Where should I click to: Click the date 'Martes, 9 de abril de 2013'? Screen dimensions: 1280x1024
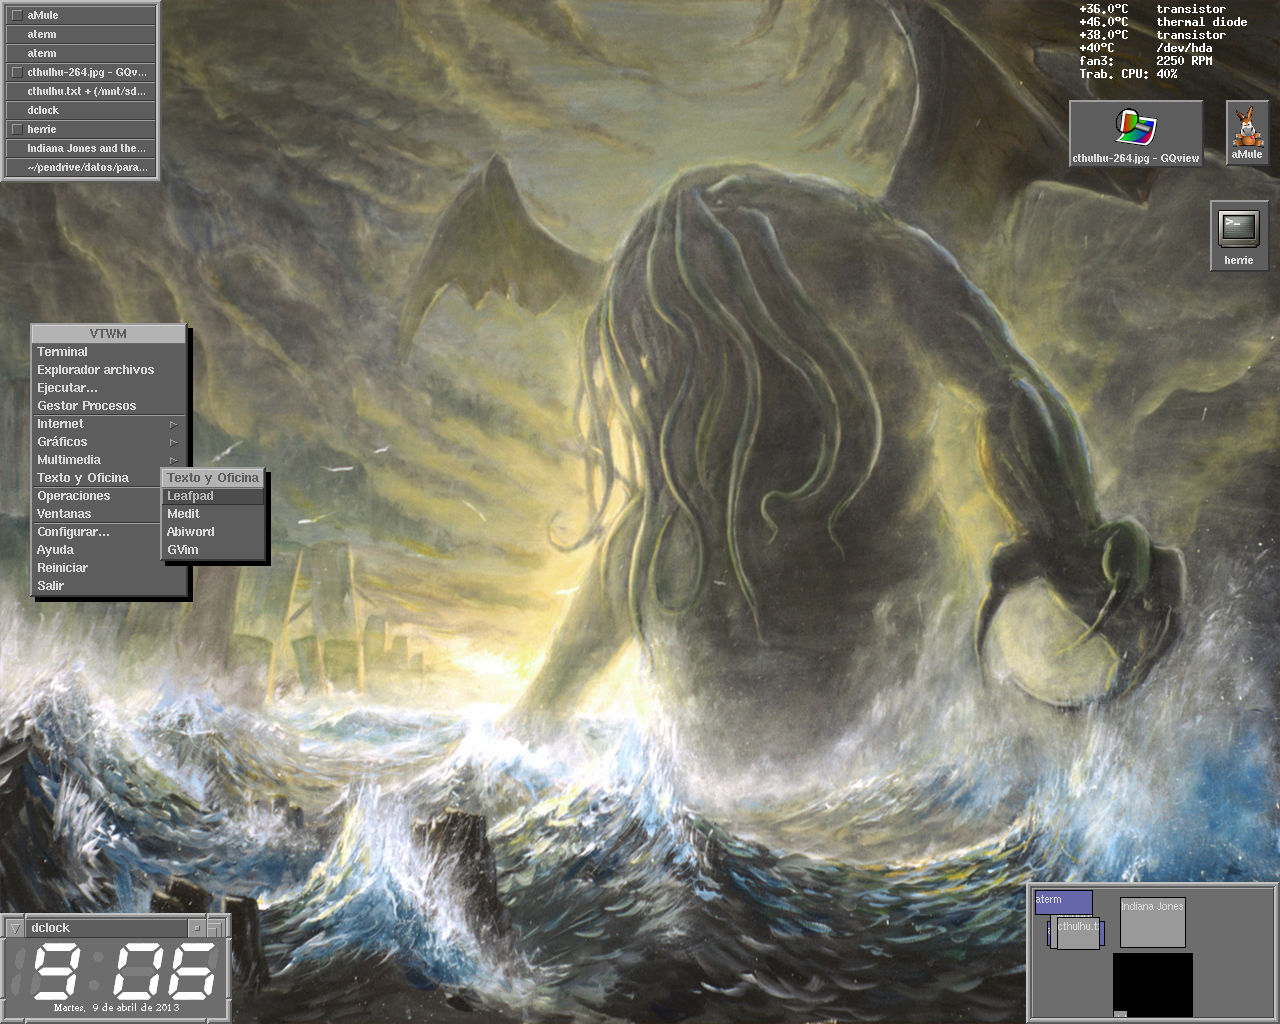click(x=117, y=1008)
